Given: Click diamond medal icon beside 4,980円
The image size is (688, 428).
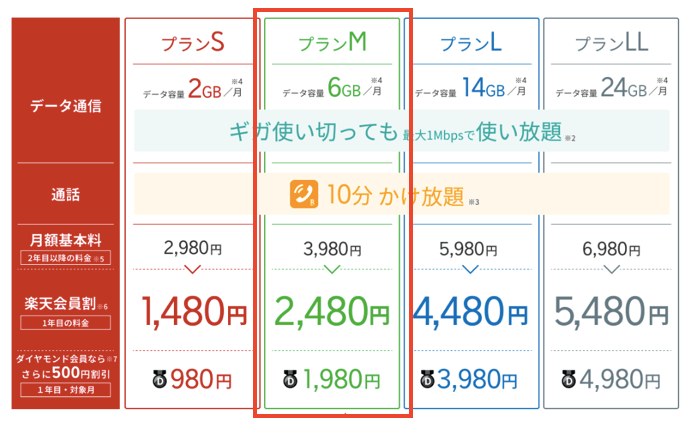Looking at the screenshot, I should click(x=569, y=379).
